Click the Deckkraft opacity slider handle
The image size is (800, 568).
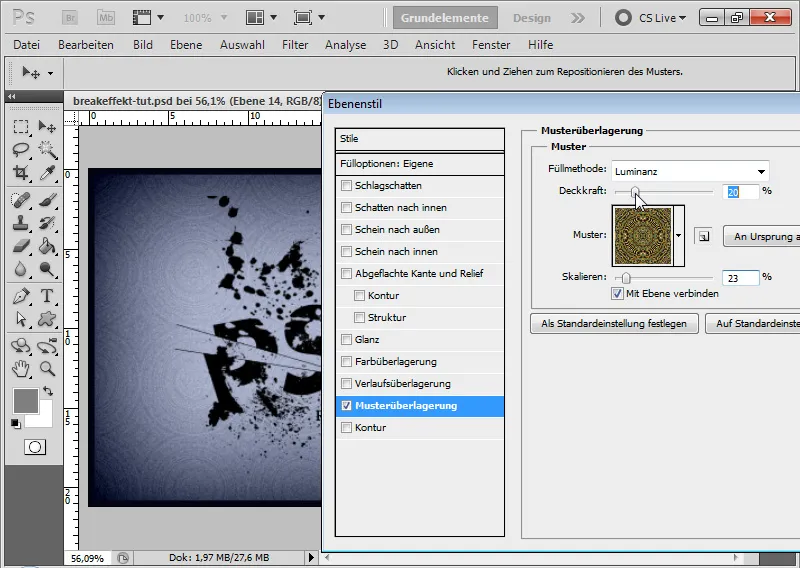point(635,192)
